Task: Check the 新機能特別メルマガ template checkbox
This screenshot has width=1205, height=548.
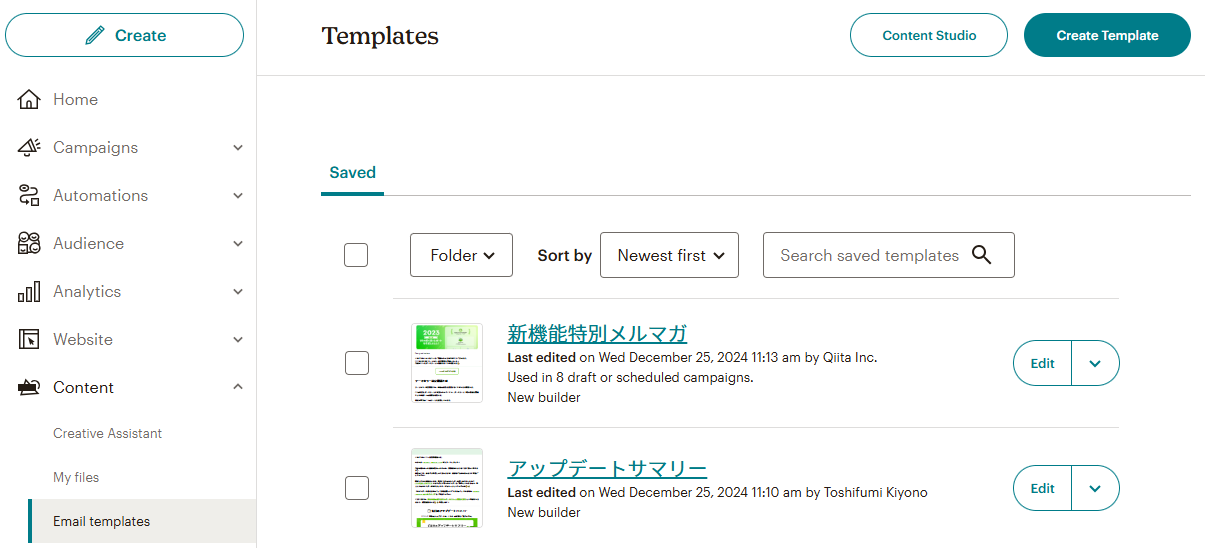Action: tap(357, 363)
